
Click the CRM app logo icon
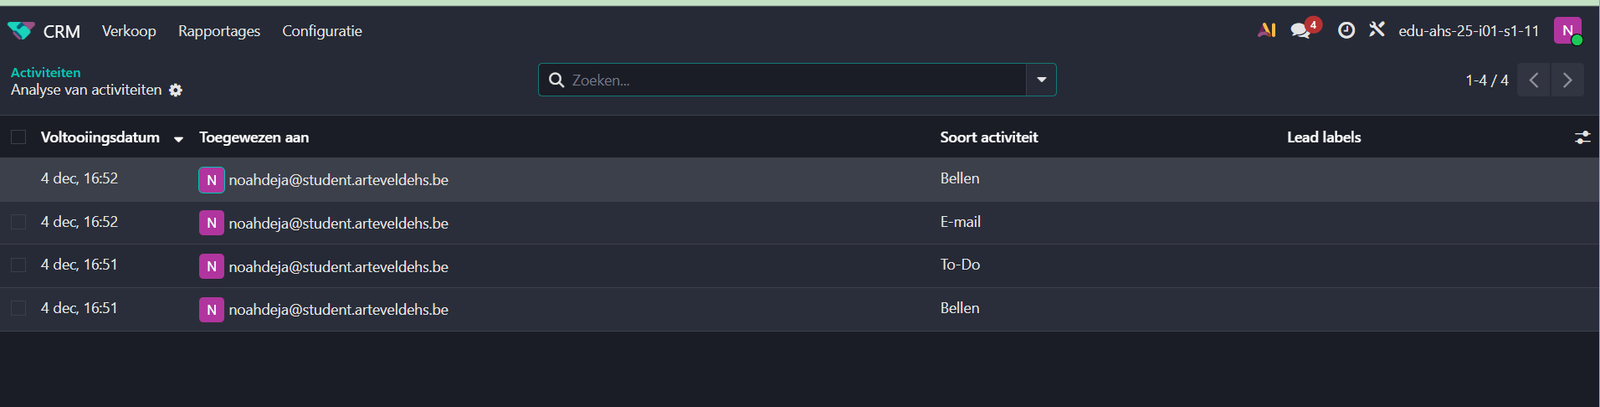click(x=20, y=31)
